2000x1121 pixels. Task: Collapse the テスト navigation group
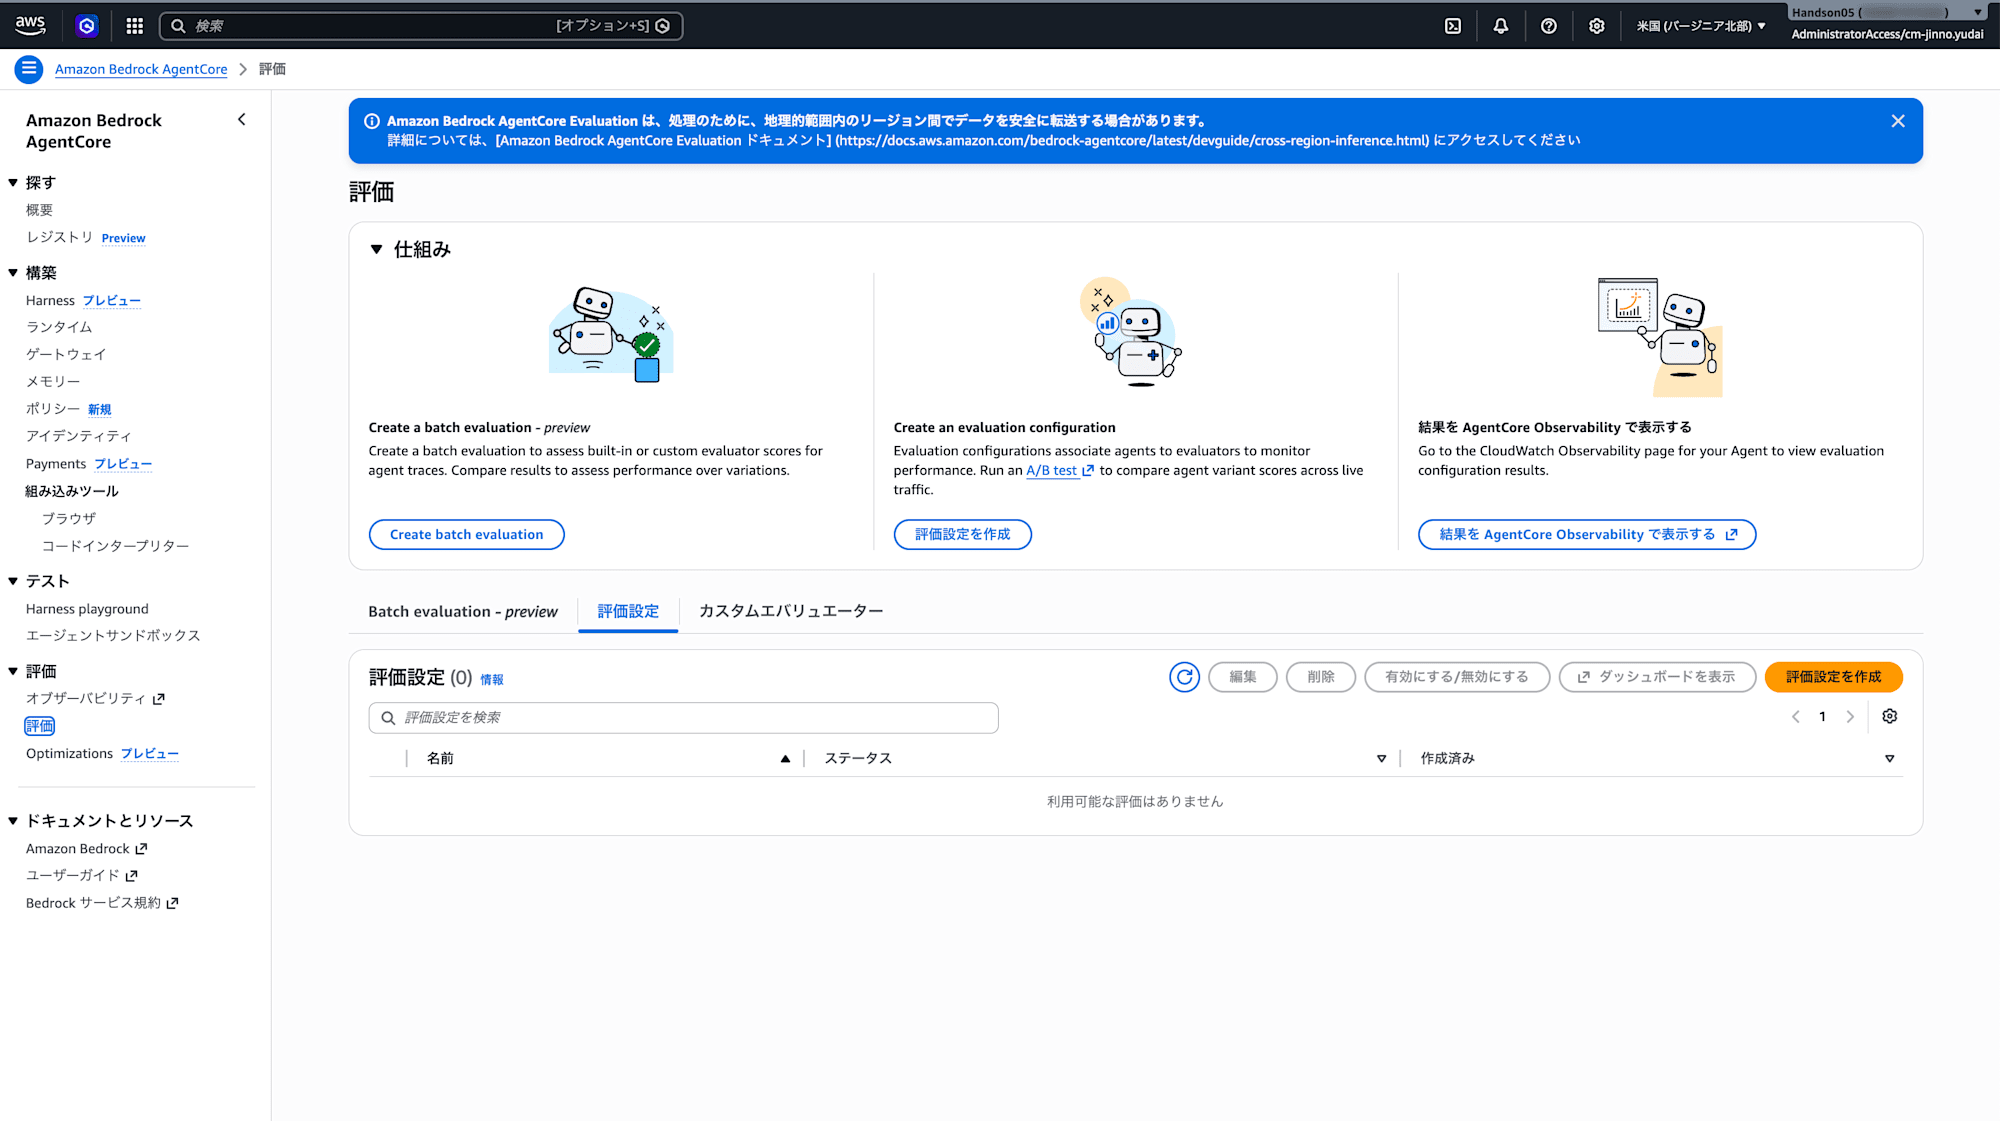coord(13,581)
